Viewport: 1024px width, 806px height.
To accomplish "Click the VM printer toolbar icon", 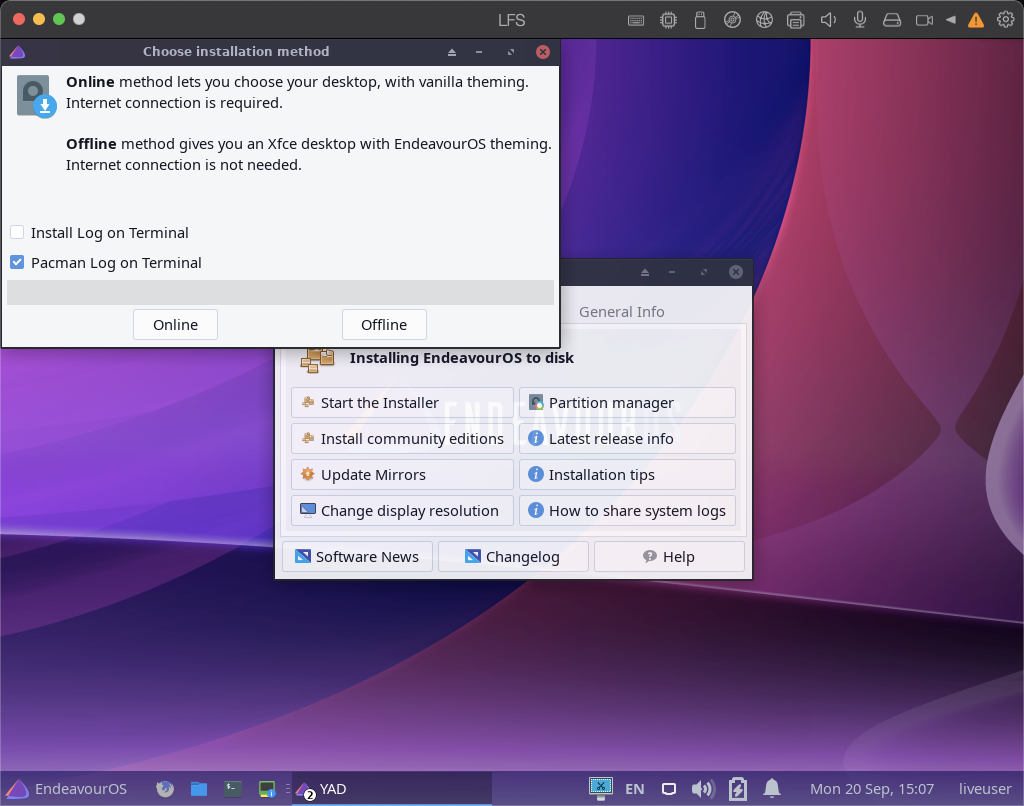I will tap(795, 20).
